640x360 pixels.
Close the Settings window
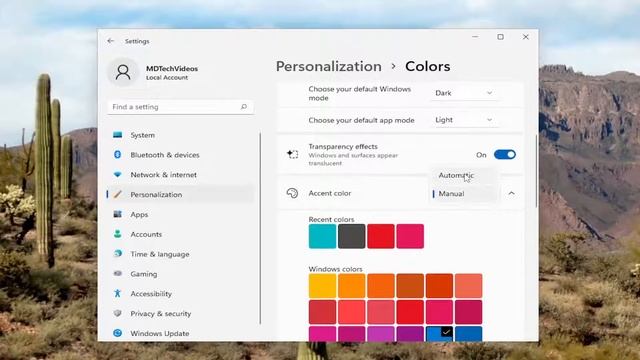[526, 37]
